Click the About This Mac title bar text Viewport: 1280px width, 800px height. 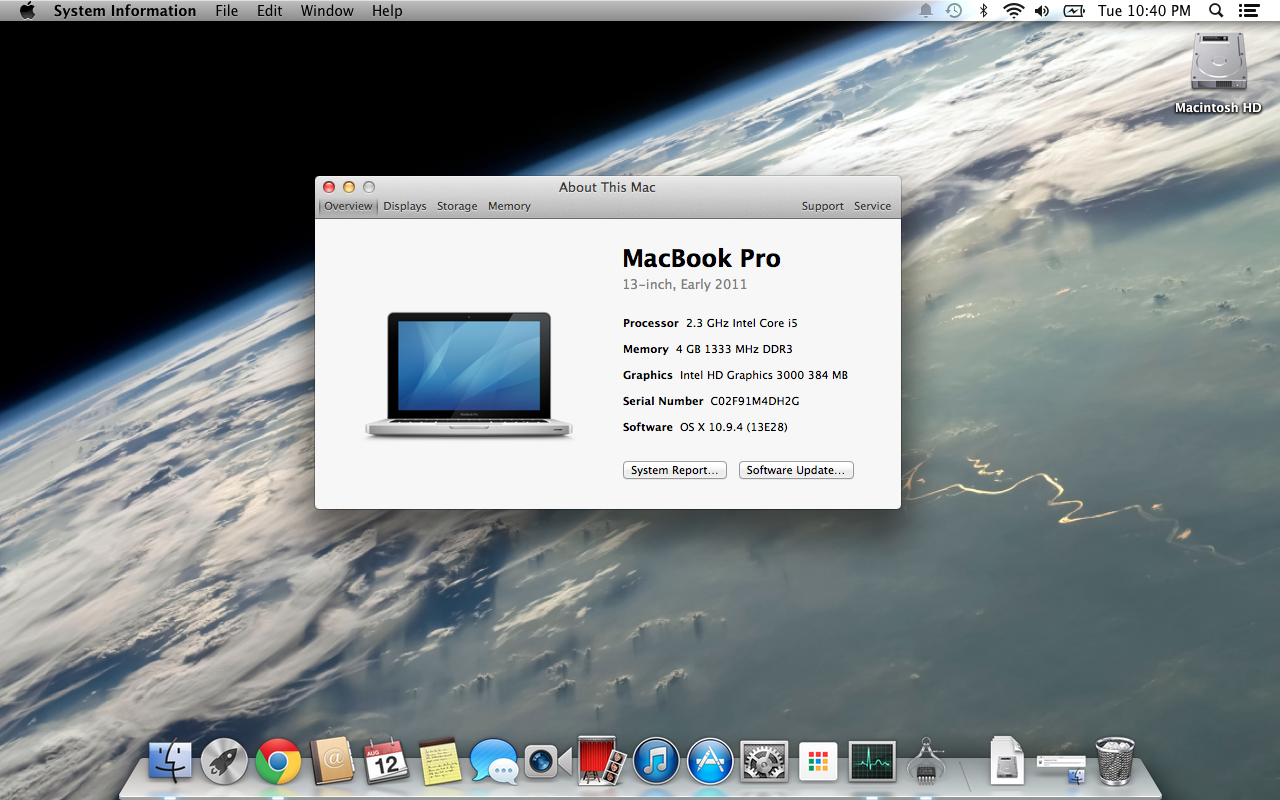(x=607, y=187)
